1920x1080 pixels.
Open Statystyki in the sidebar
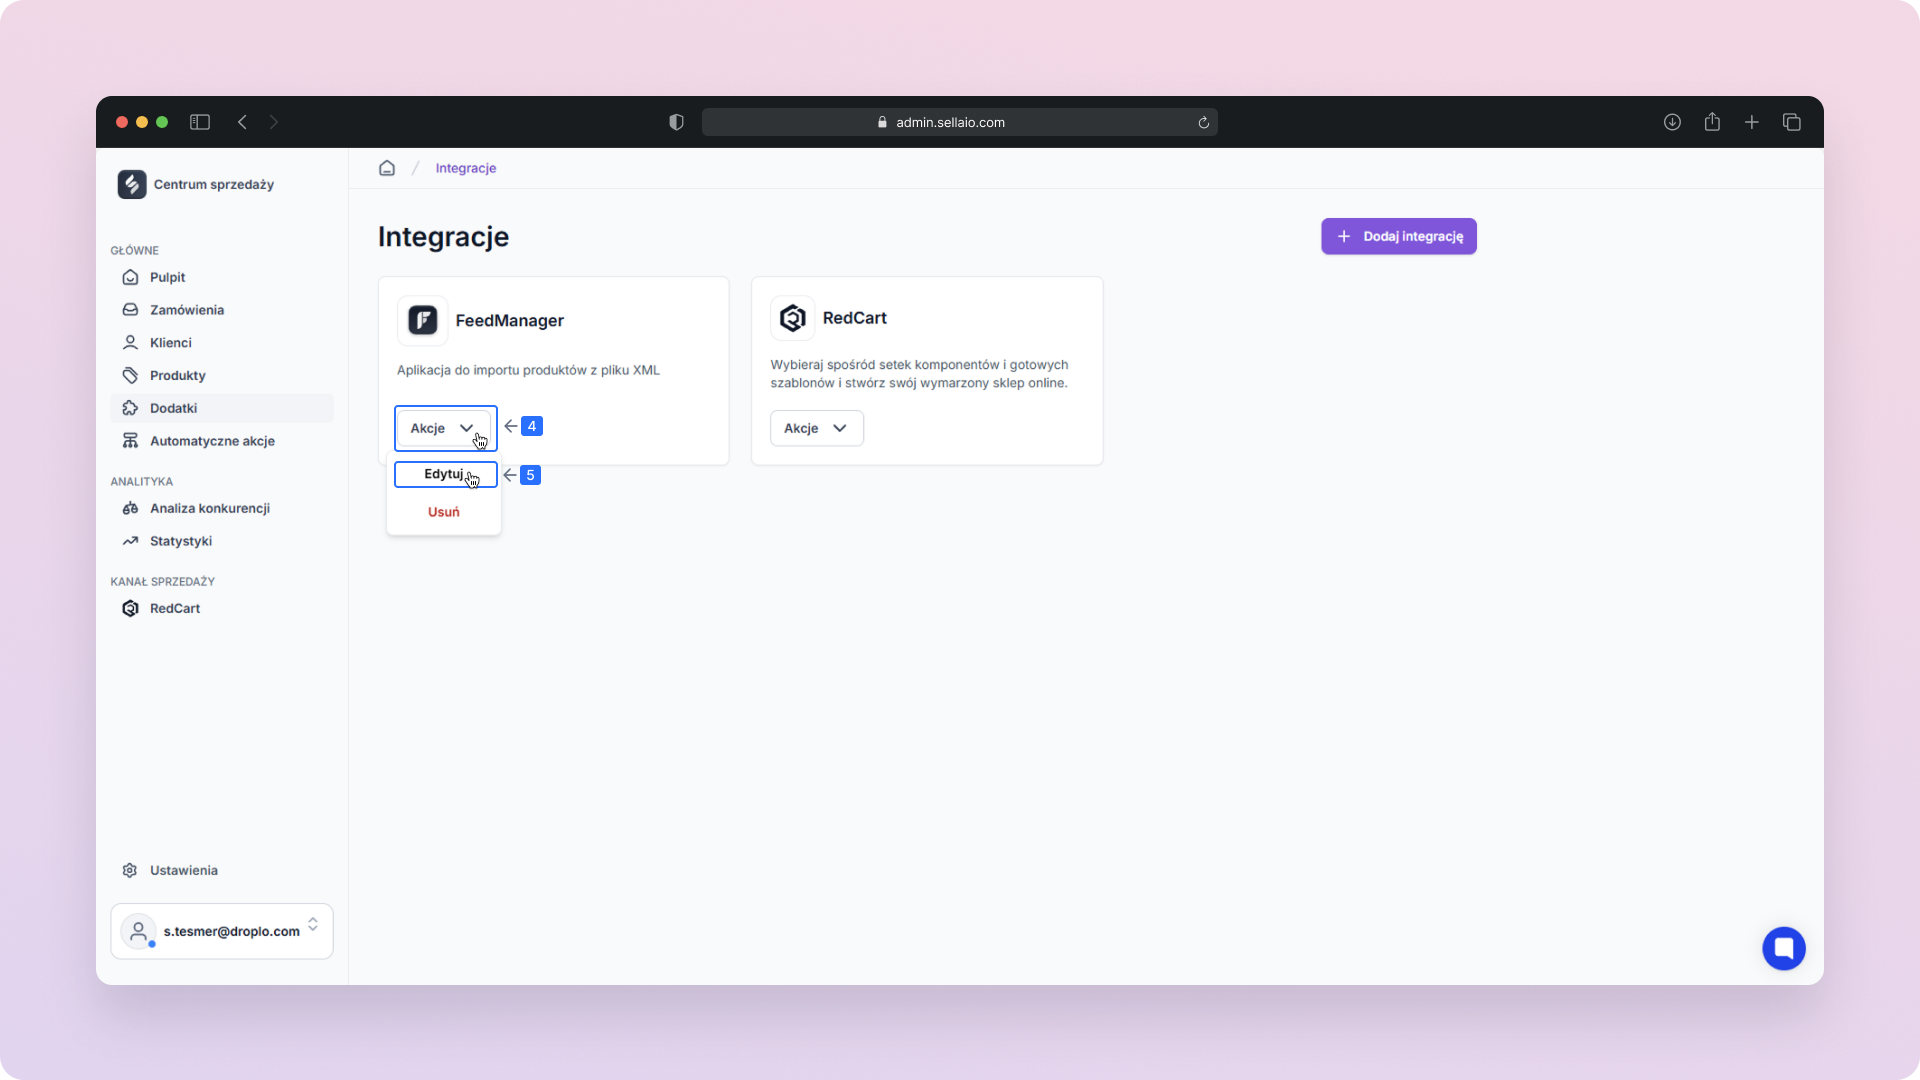(x=222, y=541)
